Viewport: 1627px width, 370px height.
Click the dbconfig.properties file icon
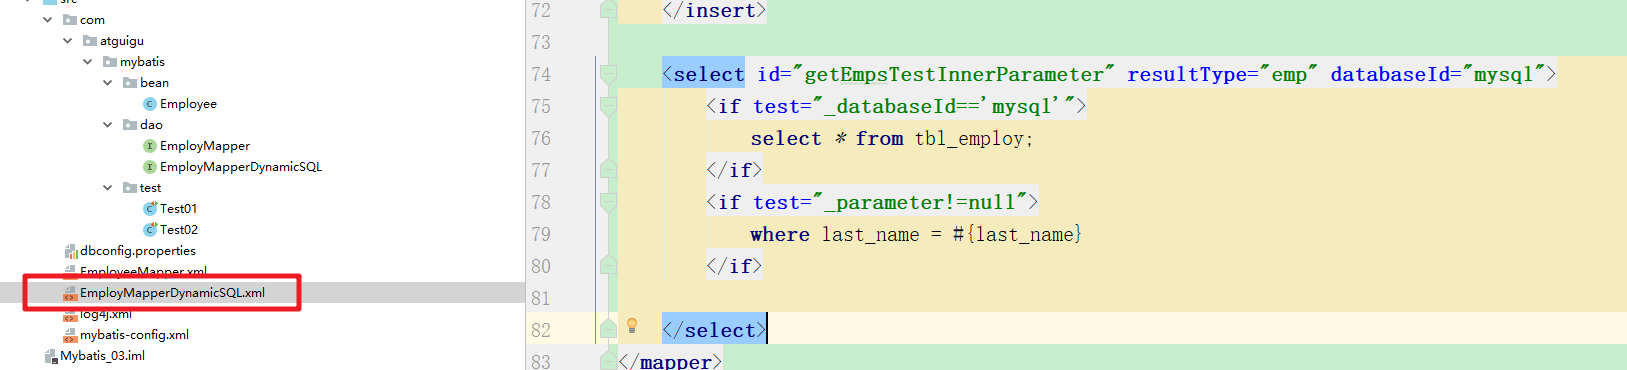click(x=71, y=251)
